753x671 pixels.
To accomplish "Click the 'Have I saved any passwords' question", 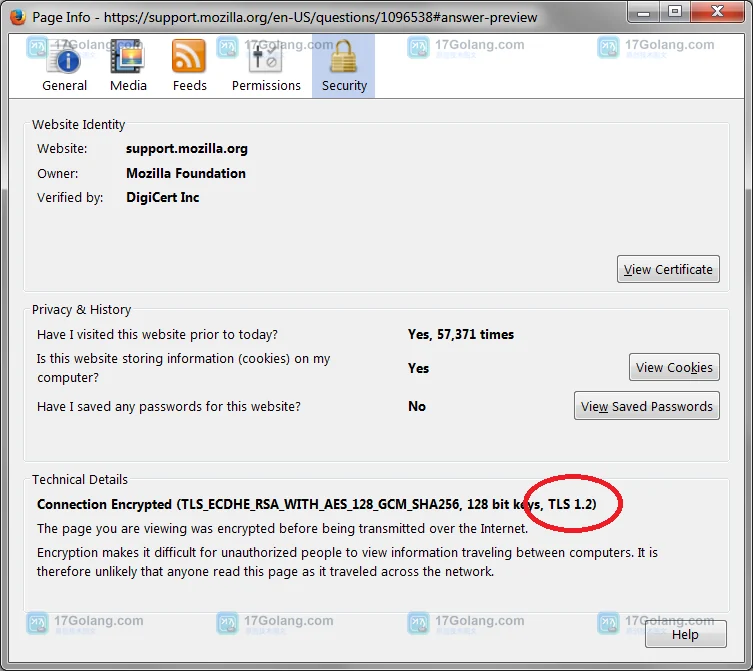I will [169, 406].
